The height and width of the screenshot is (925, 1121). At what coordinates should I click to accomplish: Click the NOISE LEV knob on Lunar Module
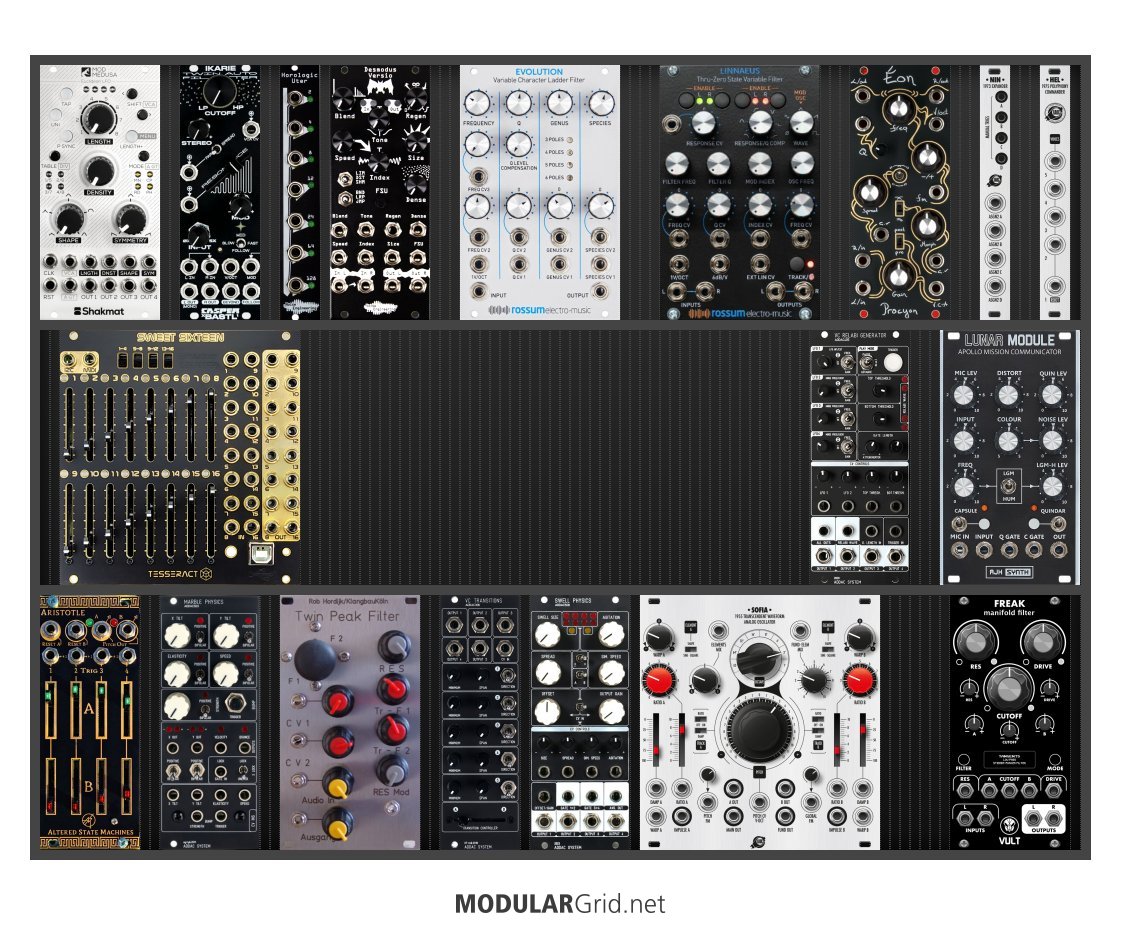(1052, 441)
